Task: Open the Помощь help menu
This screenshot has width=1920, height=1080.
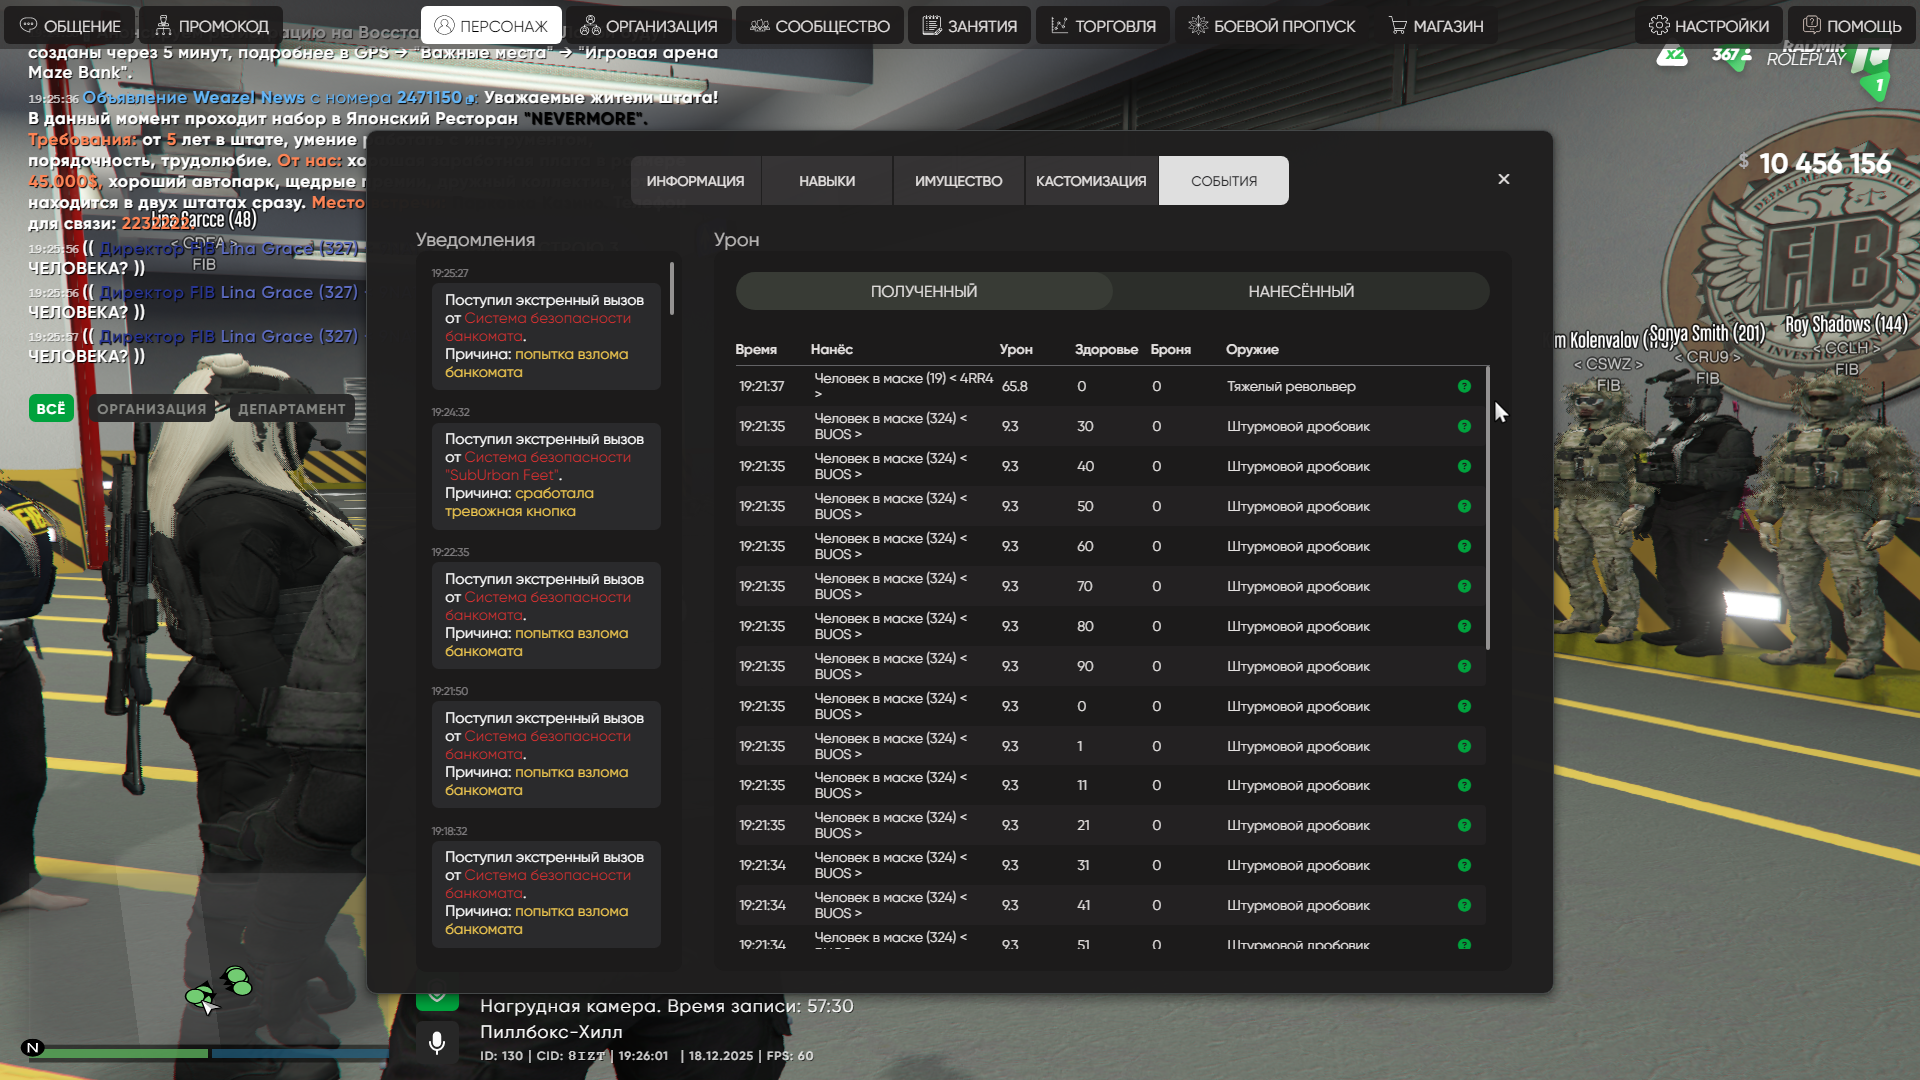Action: 1852,26
